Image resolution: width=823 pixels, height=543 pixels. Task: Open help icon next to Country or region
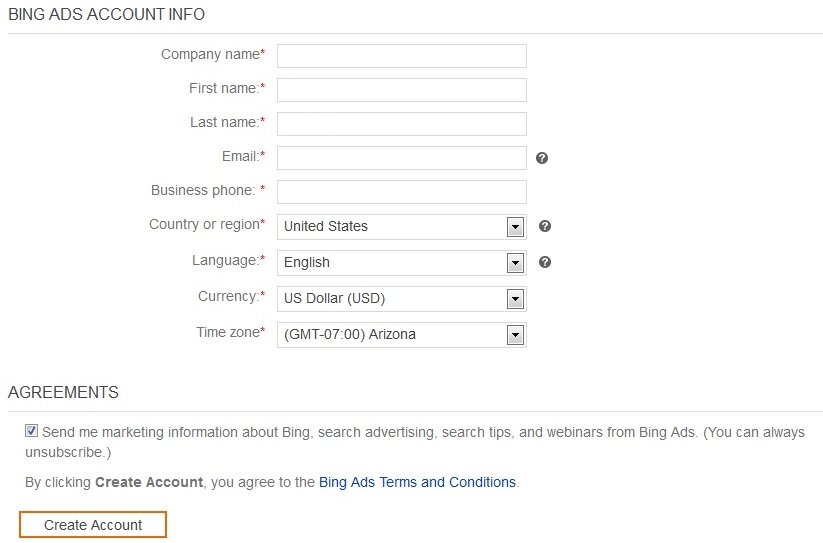coord(545,226)
